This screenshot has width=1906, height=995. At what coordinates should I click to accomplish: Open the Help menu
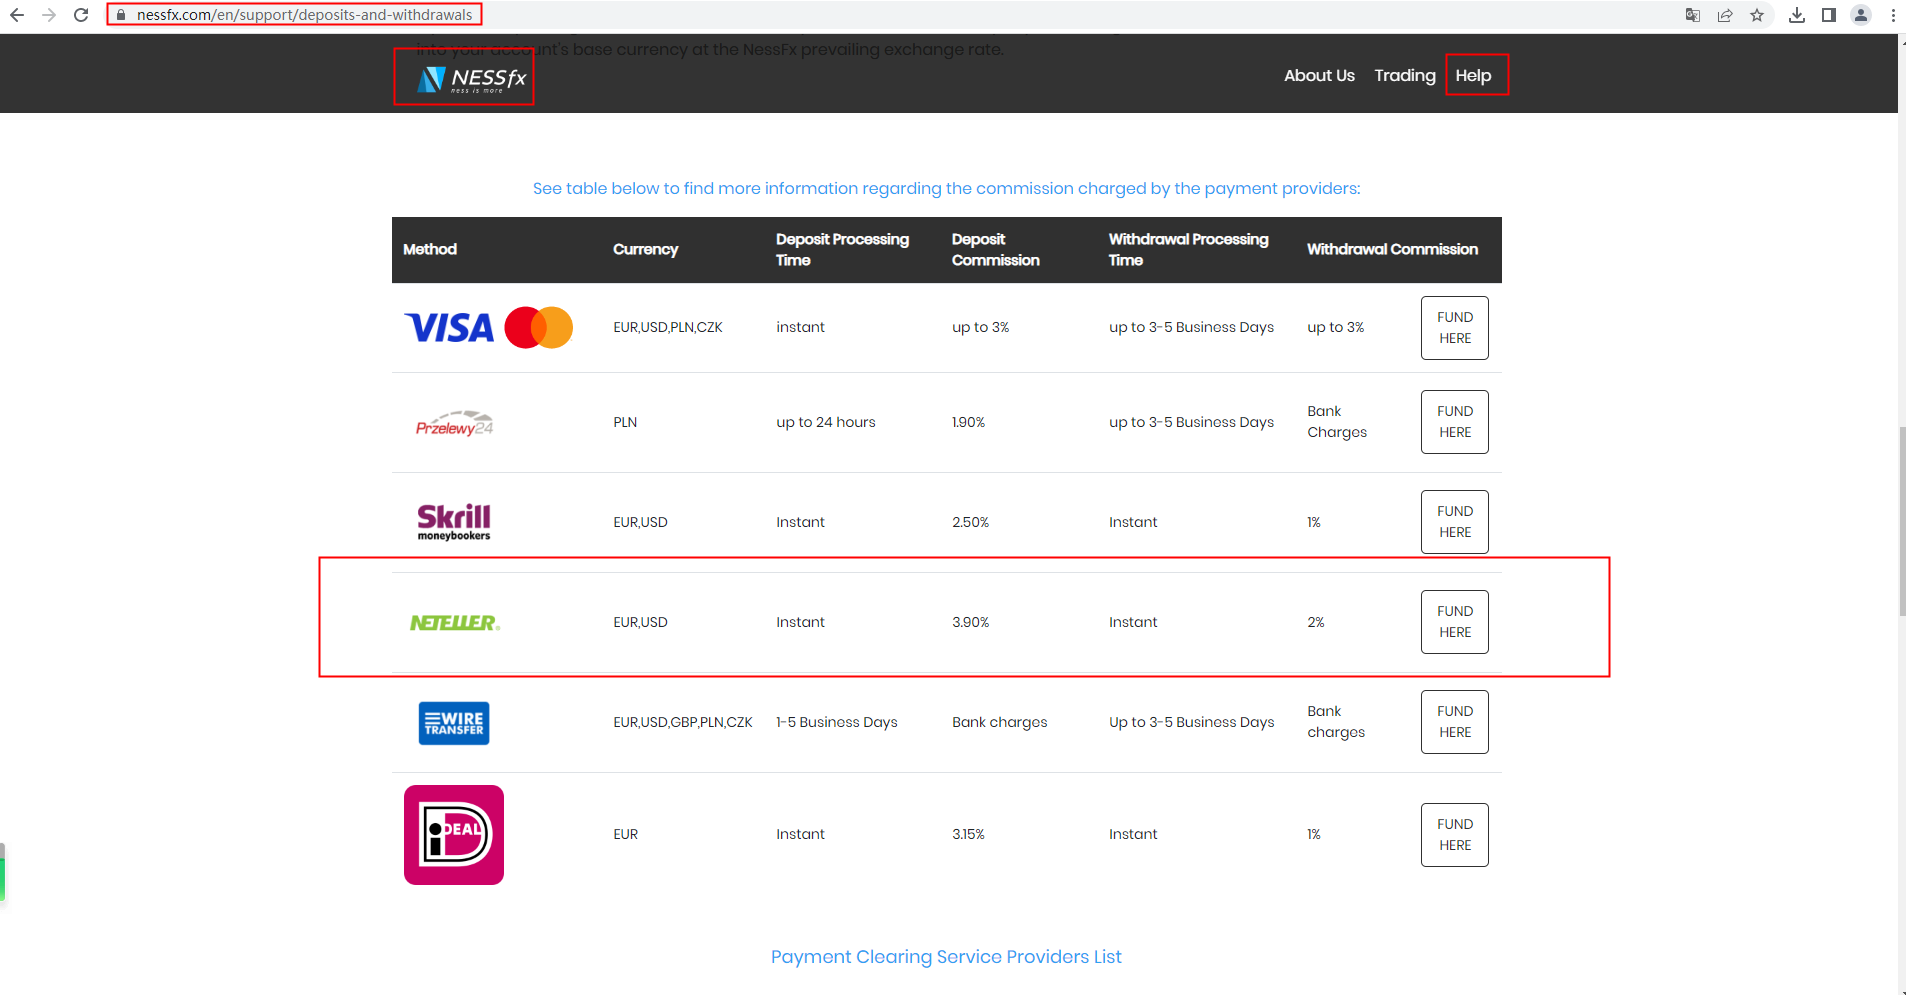pos(1473,76)
